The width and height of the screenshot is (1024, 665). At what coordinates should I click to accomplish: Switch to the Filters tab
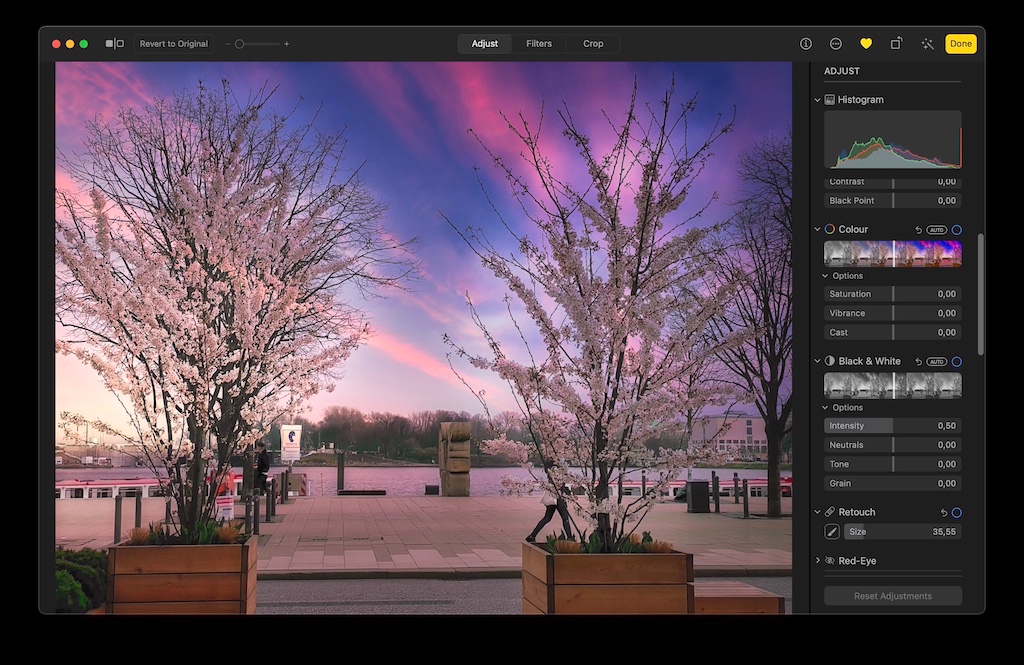tap(539, 44)
